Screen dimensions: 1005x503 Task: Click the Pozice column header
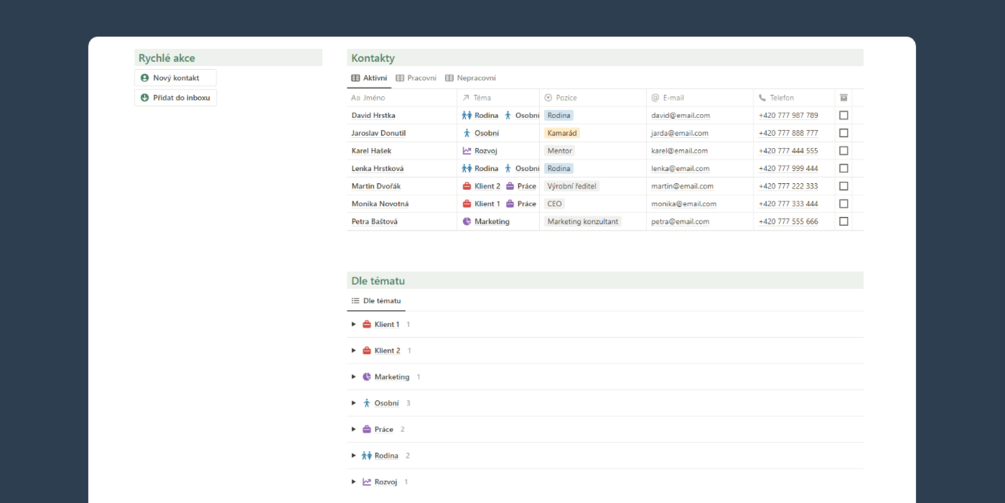point(593,98)
